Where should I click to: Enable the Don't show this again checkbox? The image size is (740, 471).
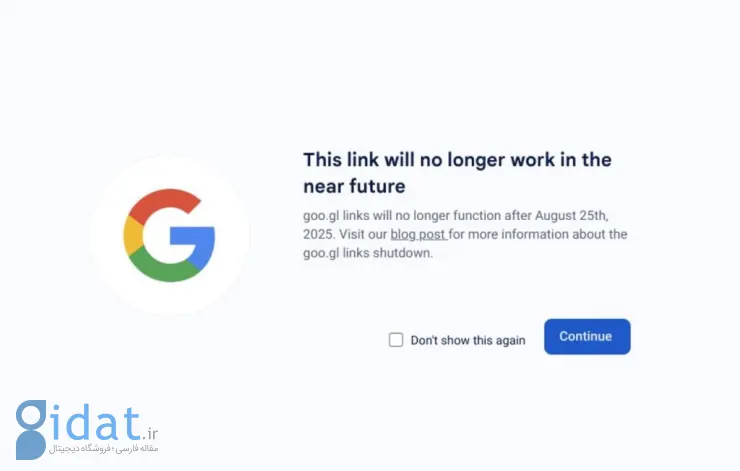pyautogui.click(x=396, y=340)
